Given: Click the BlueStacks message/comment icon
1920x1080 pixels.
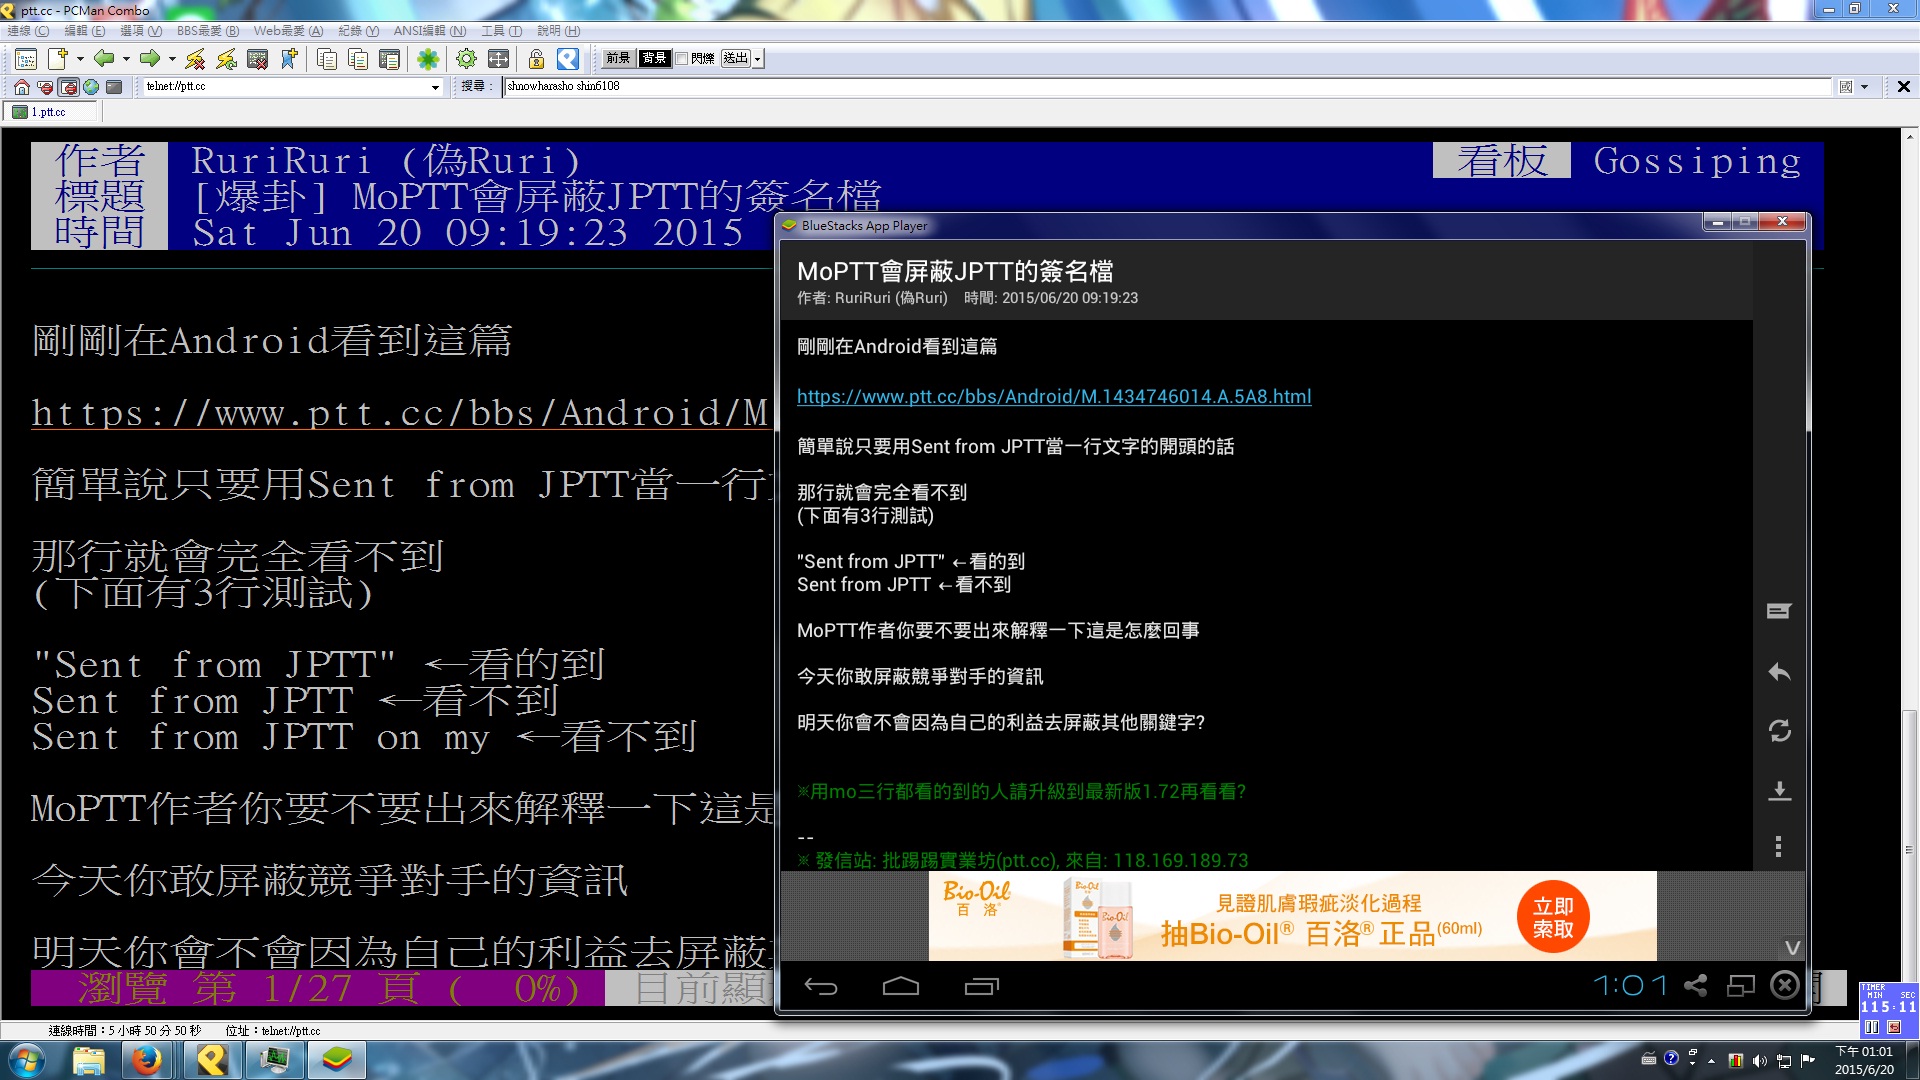Looking at the screenshot, I should [x=1779, y=611].
